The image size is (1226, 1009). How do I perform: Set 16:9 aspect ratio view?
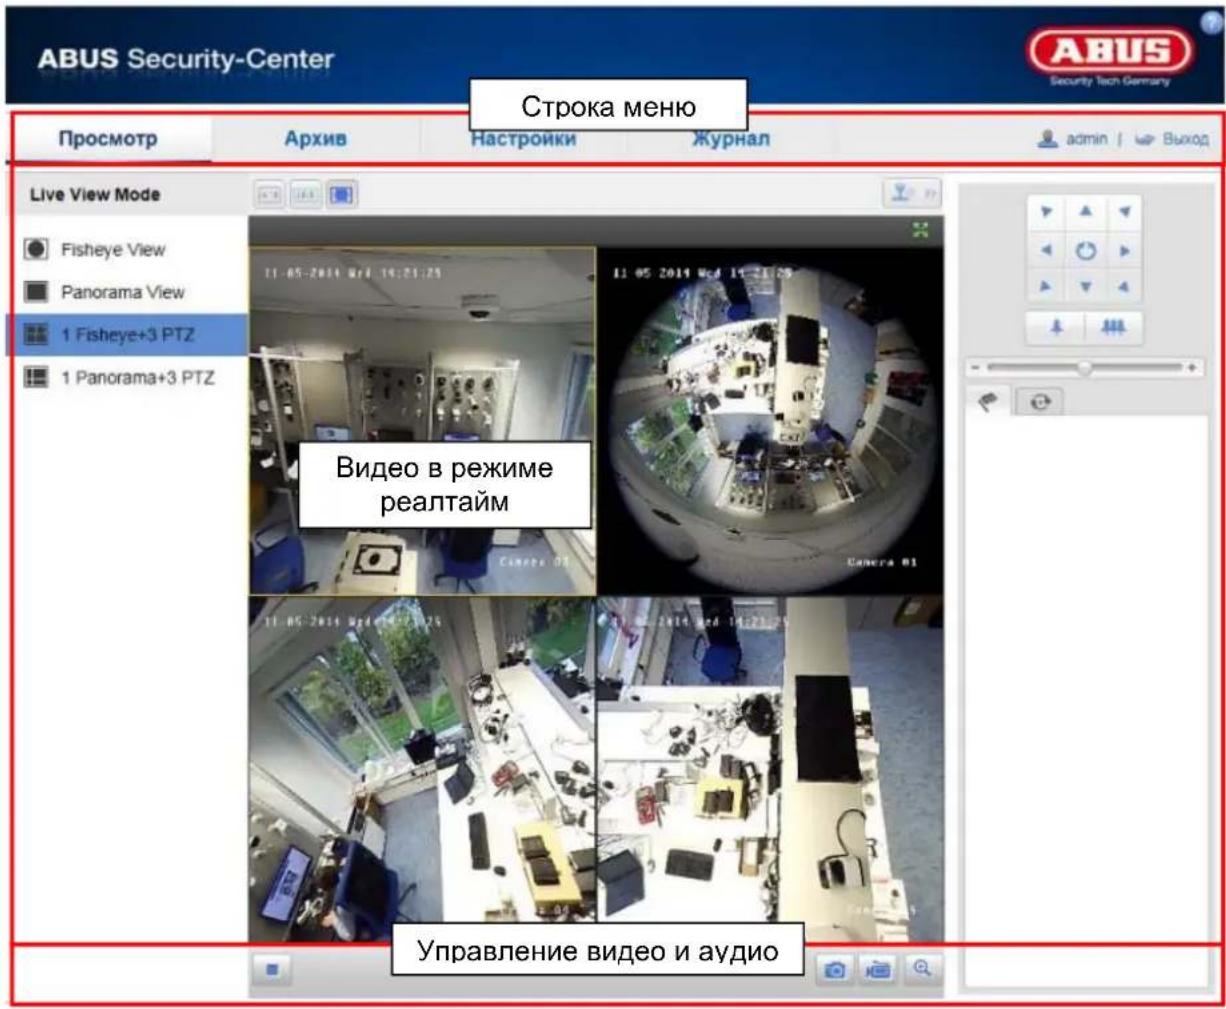306,194
